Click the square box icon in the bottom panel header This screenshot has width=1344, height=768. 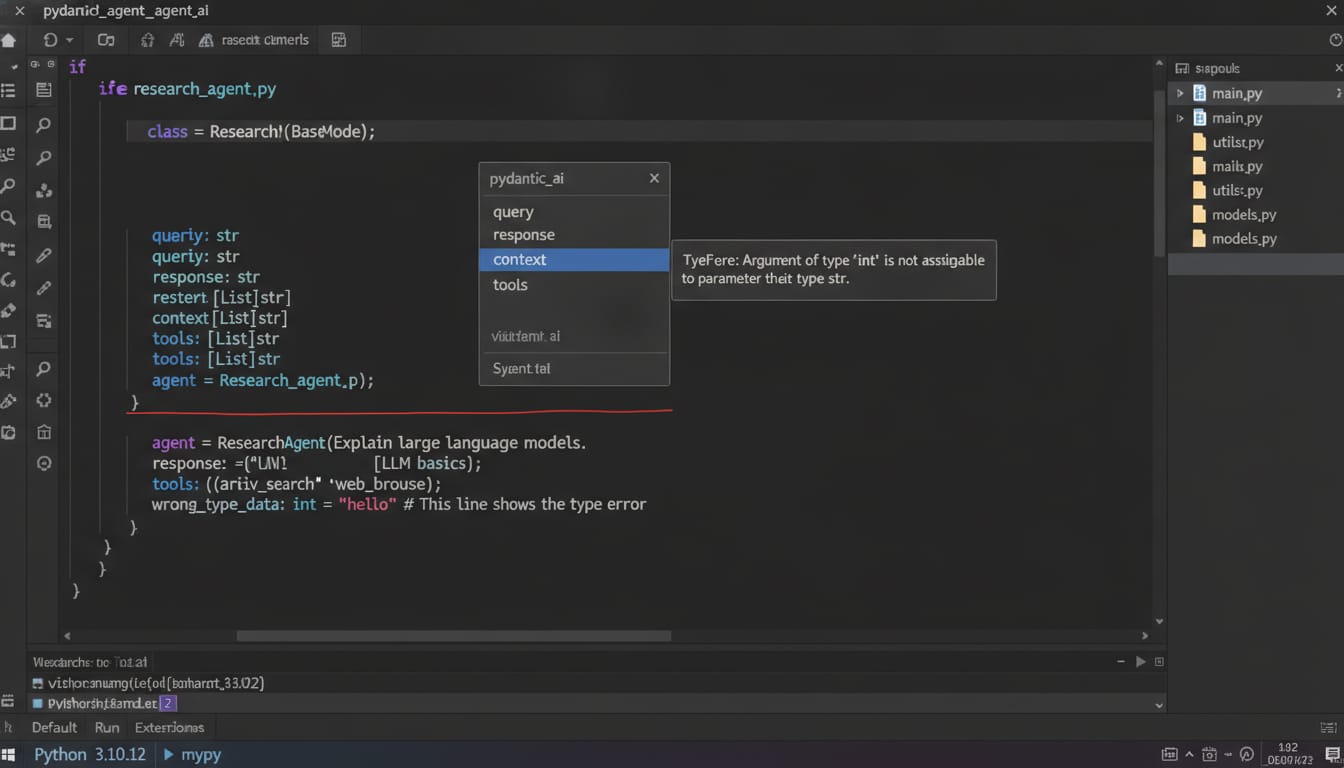pyautogui.click(x=1159, y=662)
